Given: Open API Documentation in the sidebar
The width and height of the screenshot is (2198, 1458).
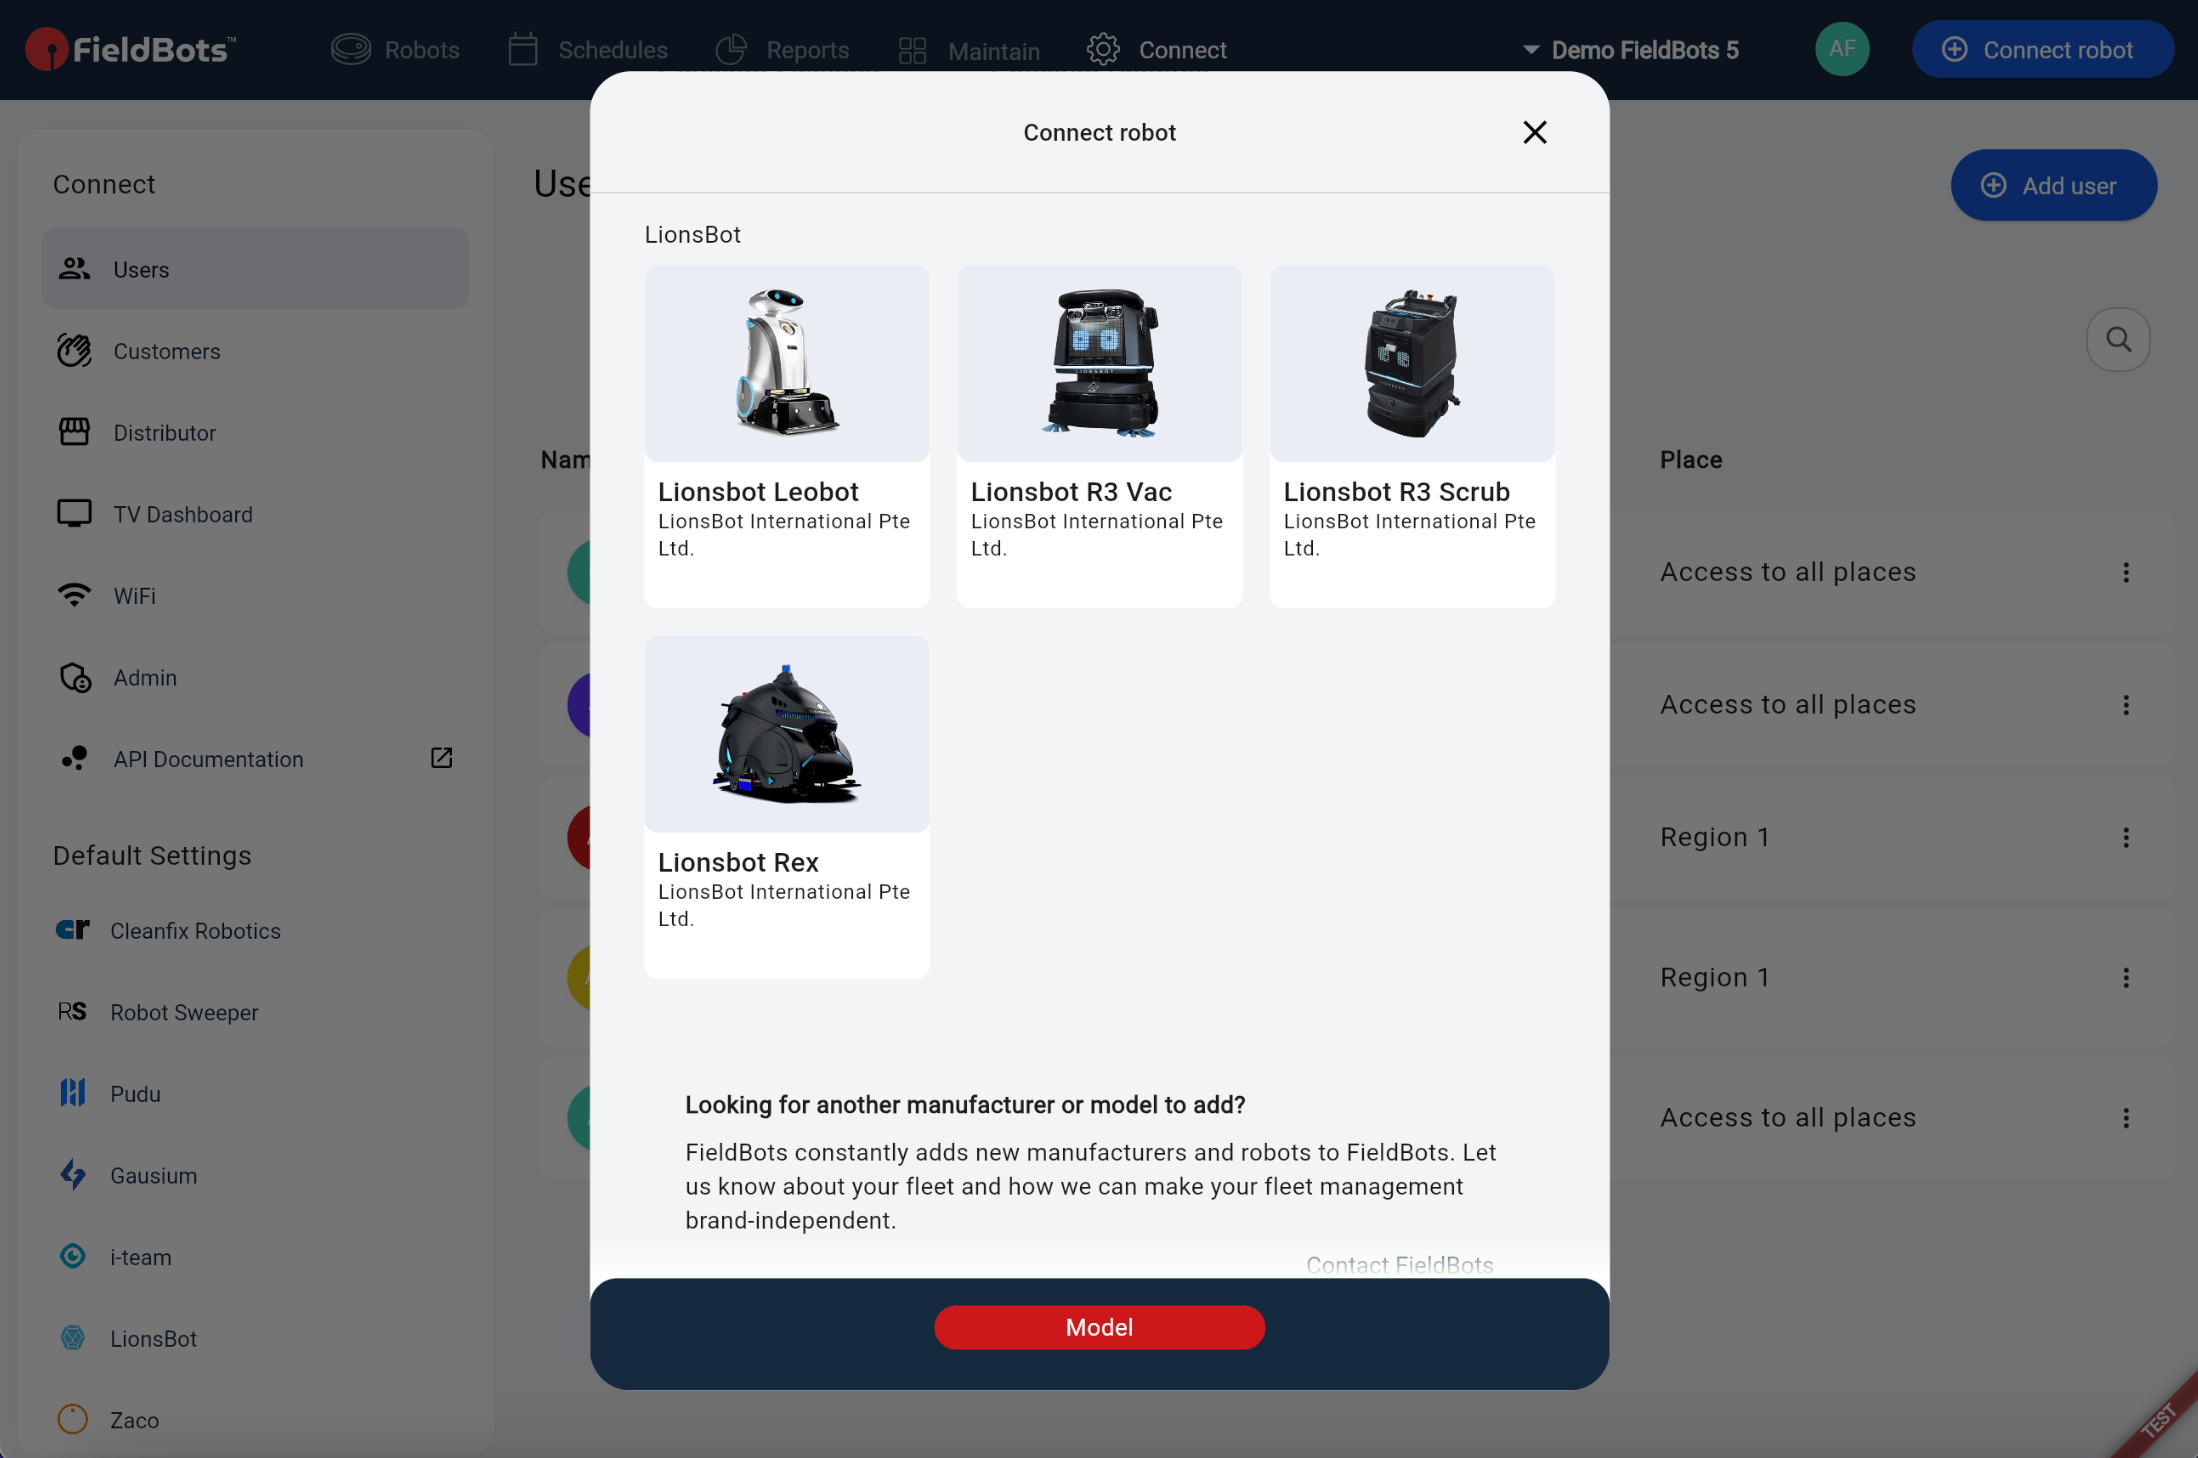Looking at the screenshot, I should (x=255, y=758).
